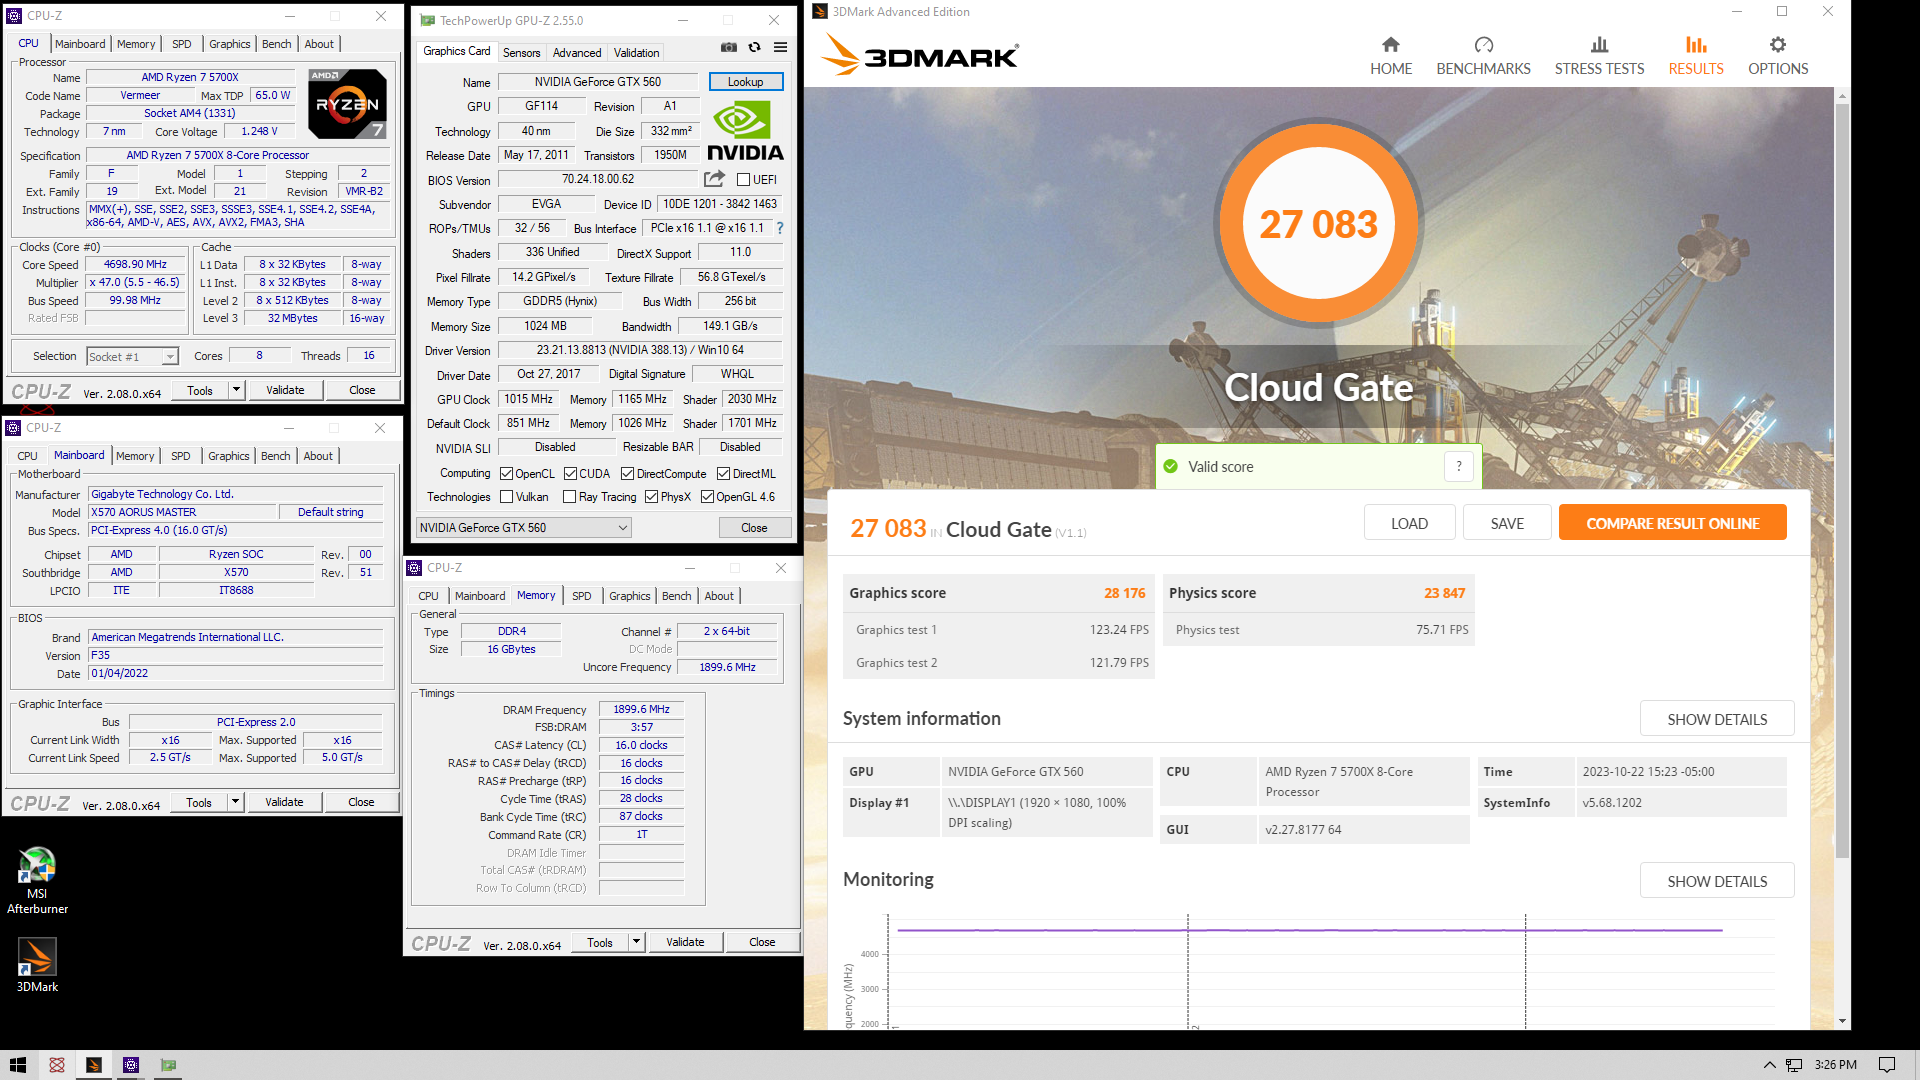
Task: Open Tools dropdown arrow in Memory window
Action: click(x=636, y=942)
